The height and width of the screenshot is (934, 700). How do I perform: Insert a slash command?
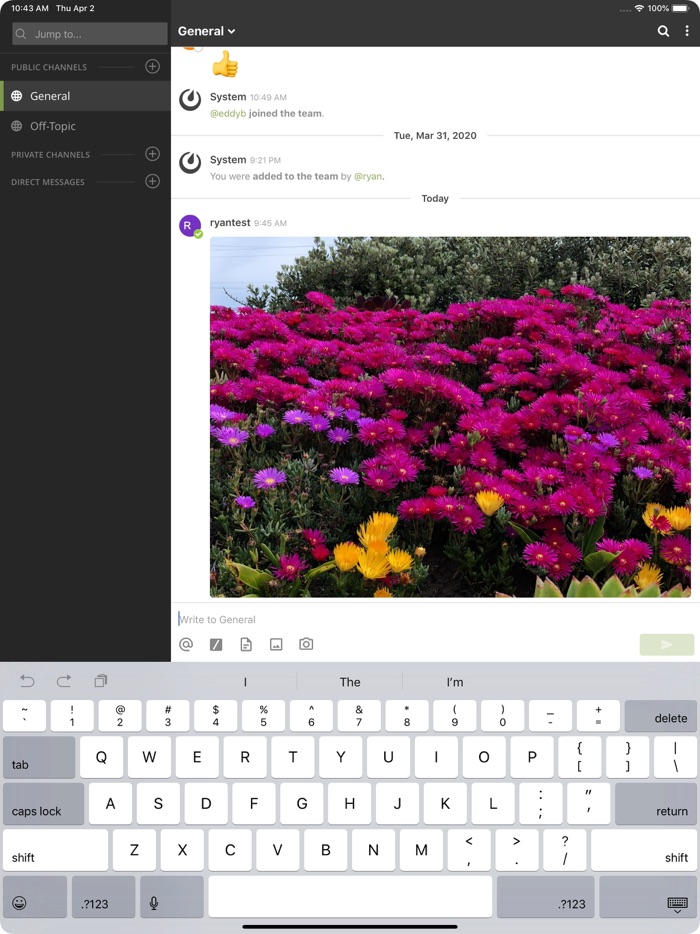pos(216,644)
